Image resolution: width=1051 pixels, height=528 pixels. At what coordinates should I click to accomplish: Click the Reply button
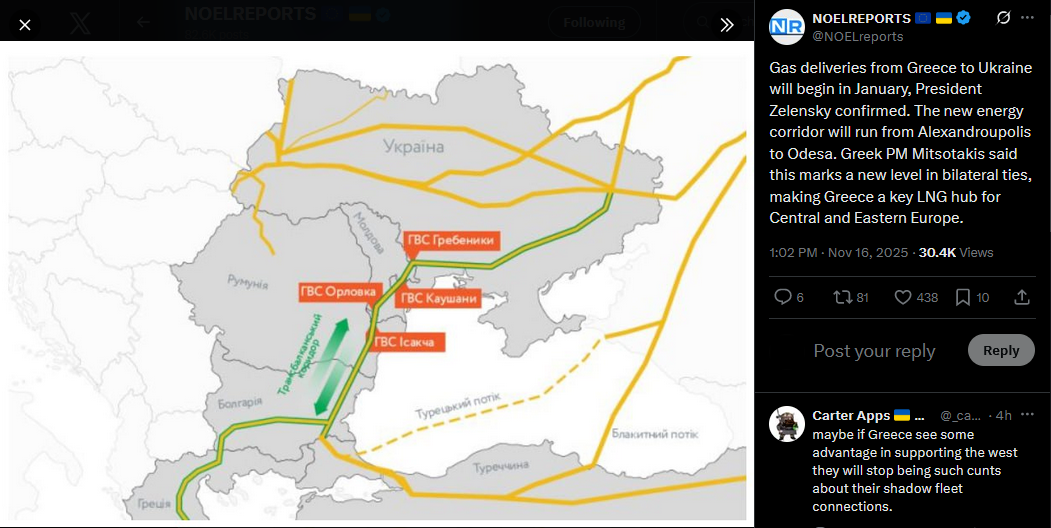[1001, 350]
